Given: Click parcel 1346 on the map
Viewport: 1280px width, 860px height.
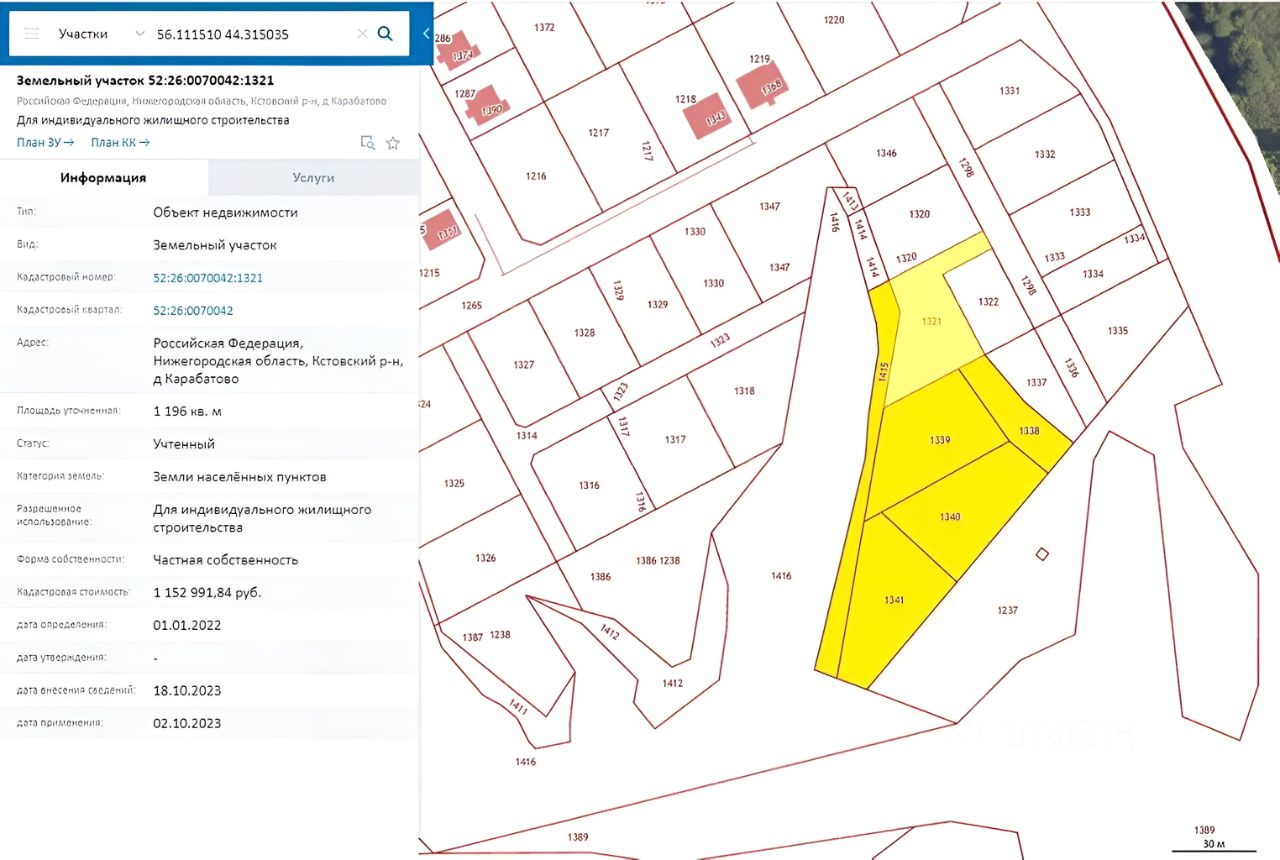Looking at the screenshot, I should 886,154.
